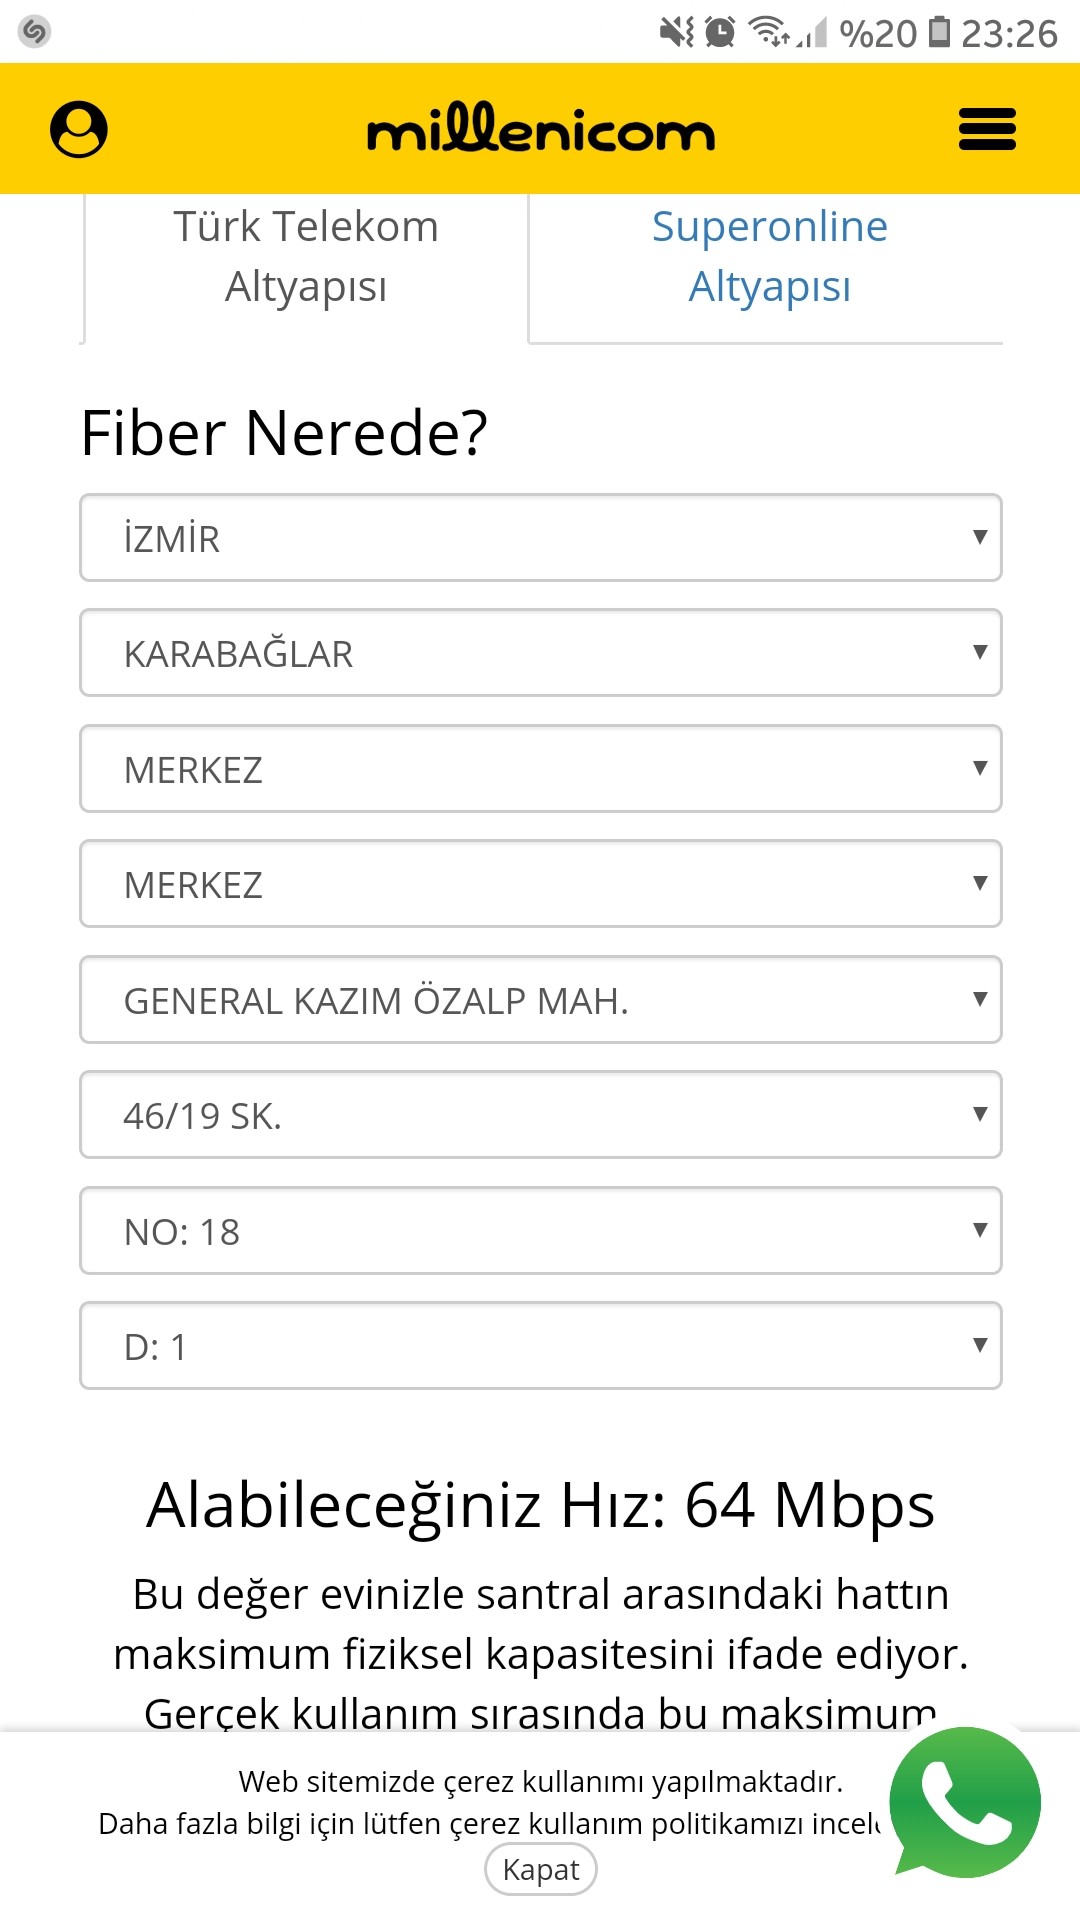Viewport: 1080px width, 1920px height.
Task: Tap the alarm clock status icon
Action: point(720,32)
